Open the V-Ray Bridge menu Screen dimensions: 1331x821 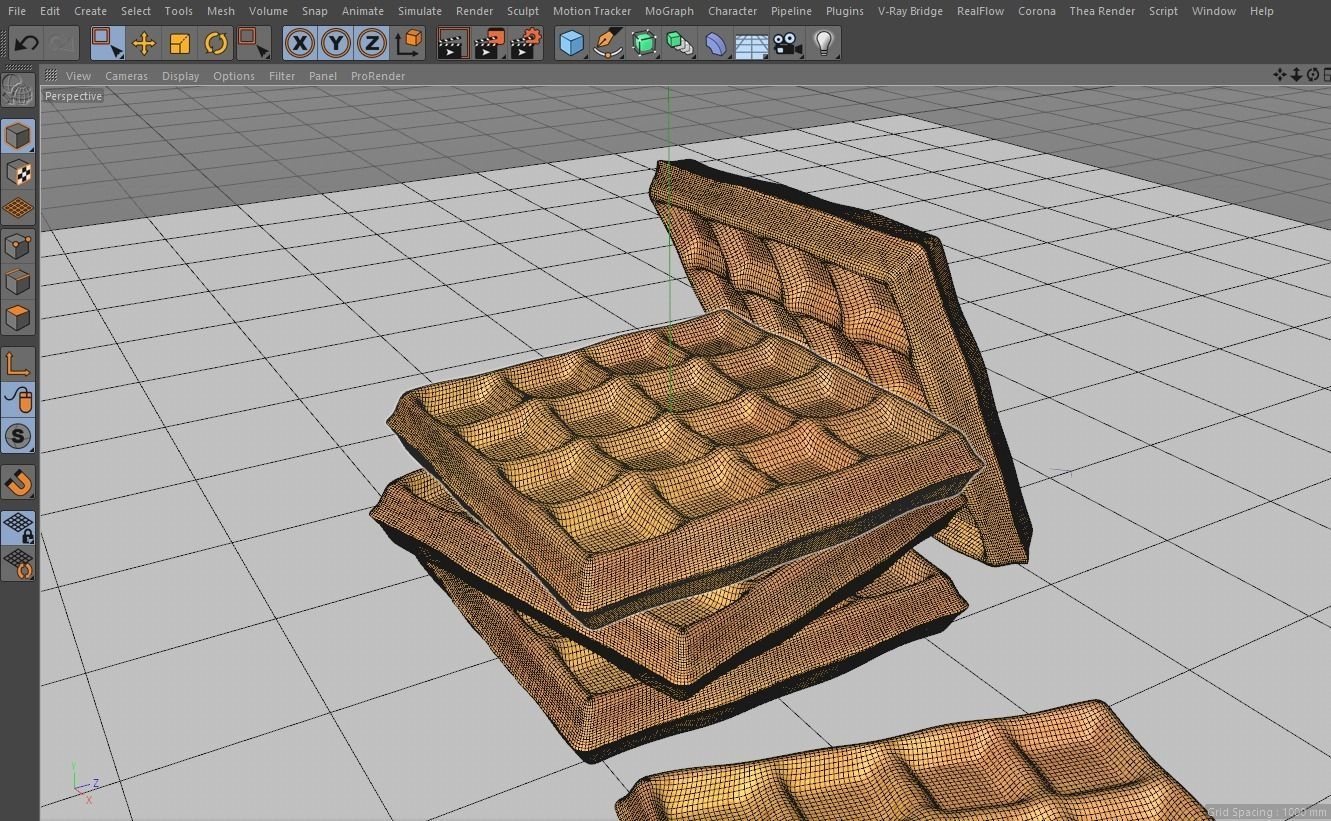910,11
